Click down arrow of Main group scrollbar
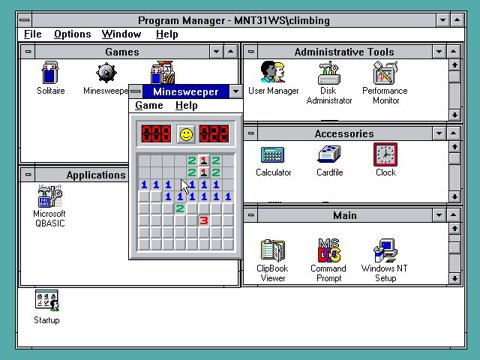Image resolution: width=480 pixels, height=360 pixels. pos(454,278)
